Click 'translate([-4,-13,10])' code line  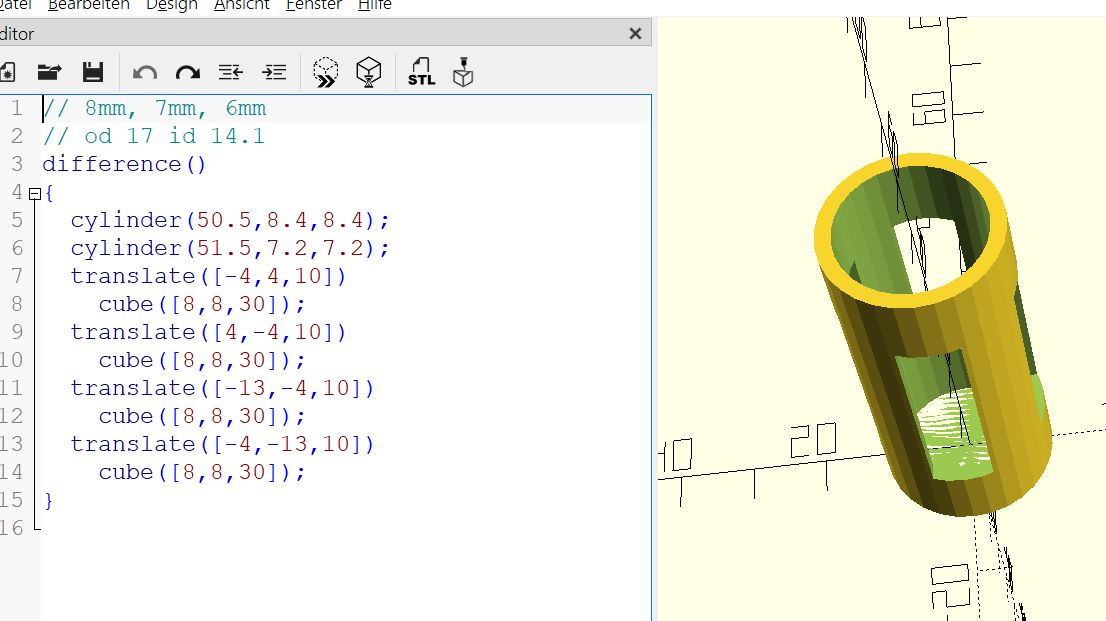point(222,445)
